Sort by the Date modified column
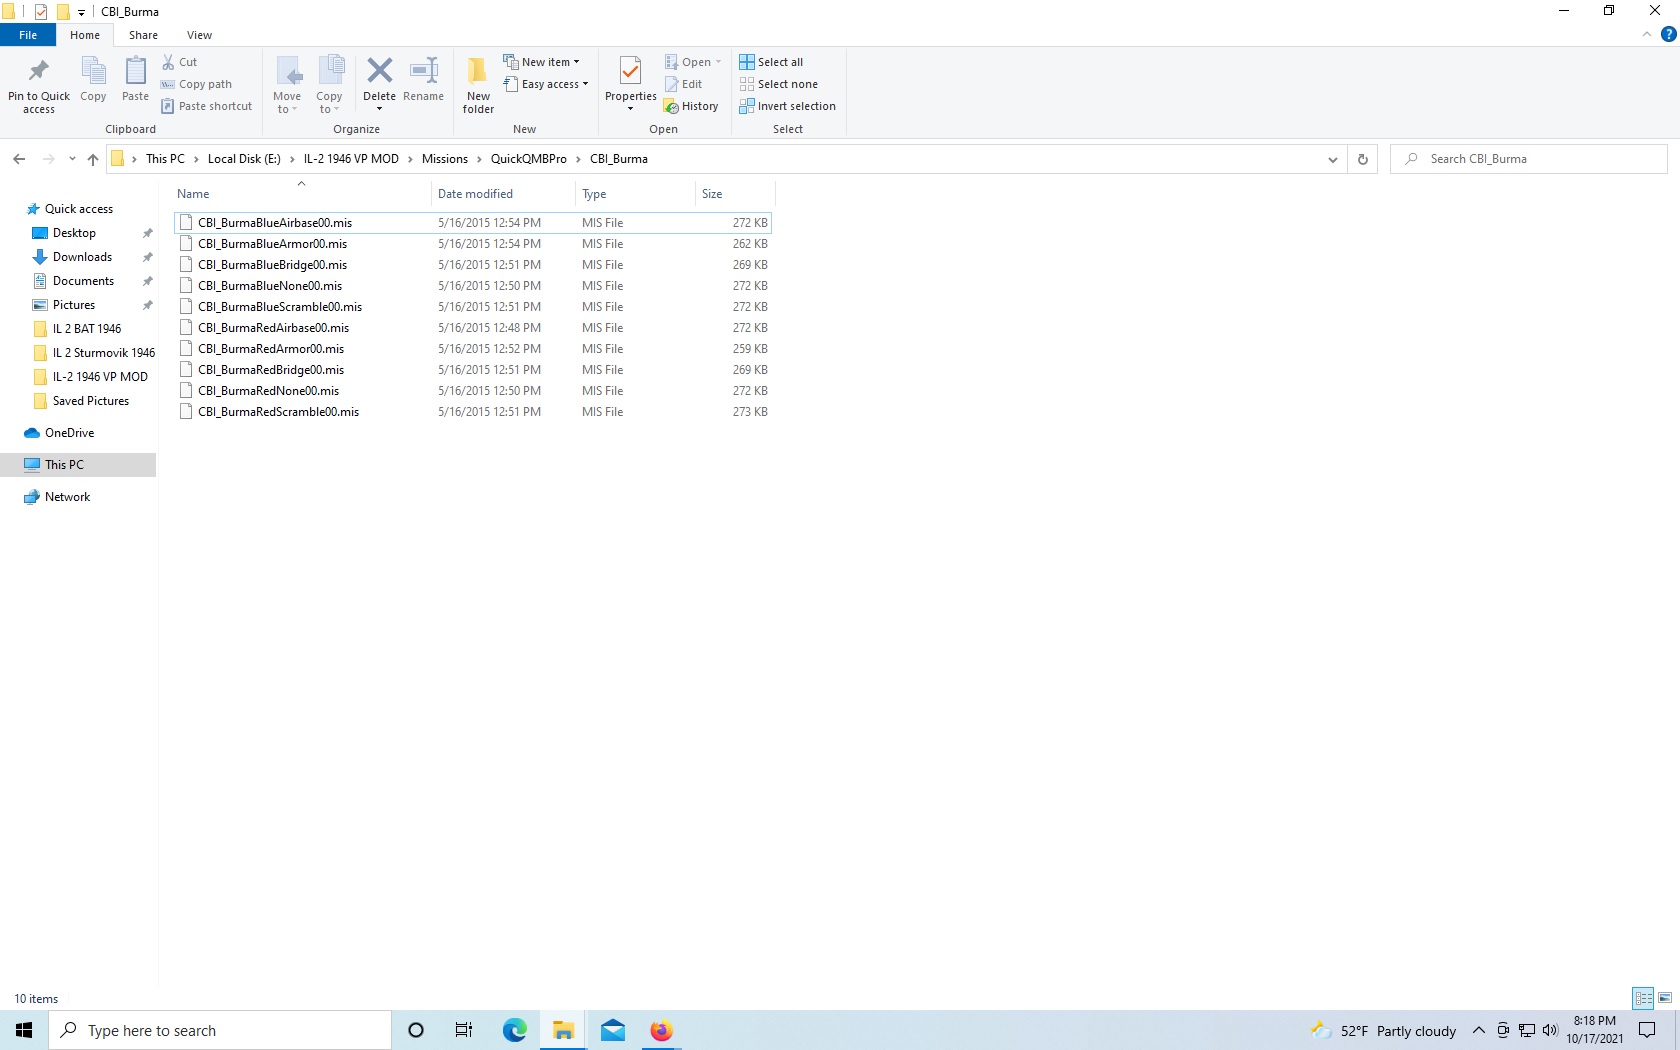Viewport: 1680px width, 1050px height. coord(503,194)
